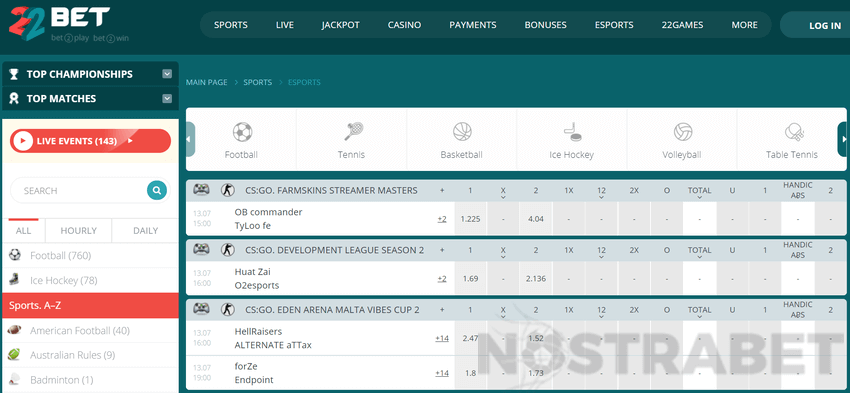The width and height of the screenshot is (850, 393).
Task: Click the play icon in Live Events button
Action: tap(23, 141)
